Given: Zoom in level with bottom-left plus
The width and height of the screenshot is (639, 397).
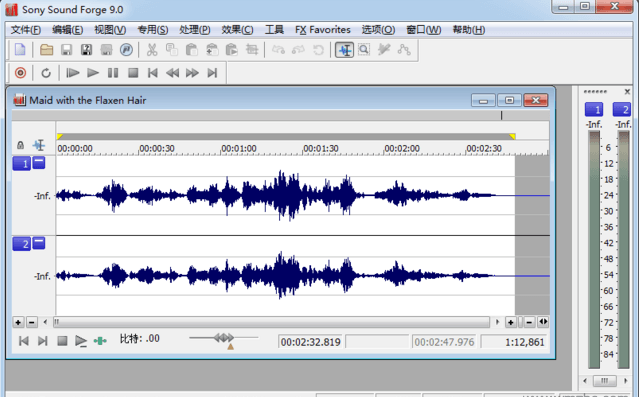Looking at the screenshot, I should (x=18, y=322).
